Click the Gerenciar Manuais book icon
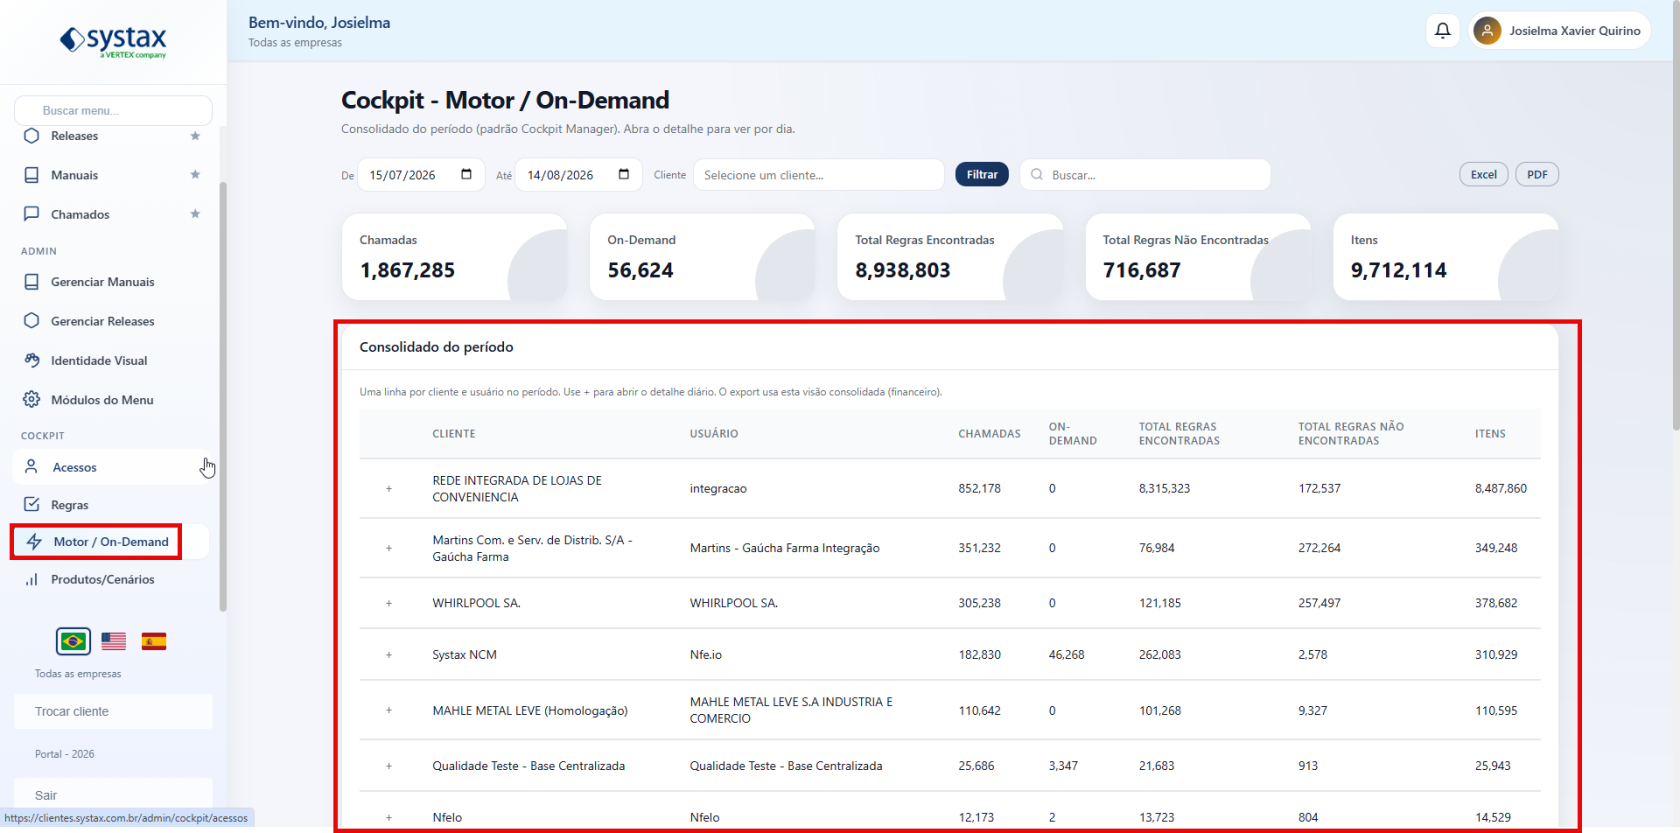The image size is (1680, 833). [31, 282]
